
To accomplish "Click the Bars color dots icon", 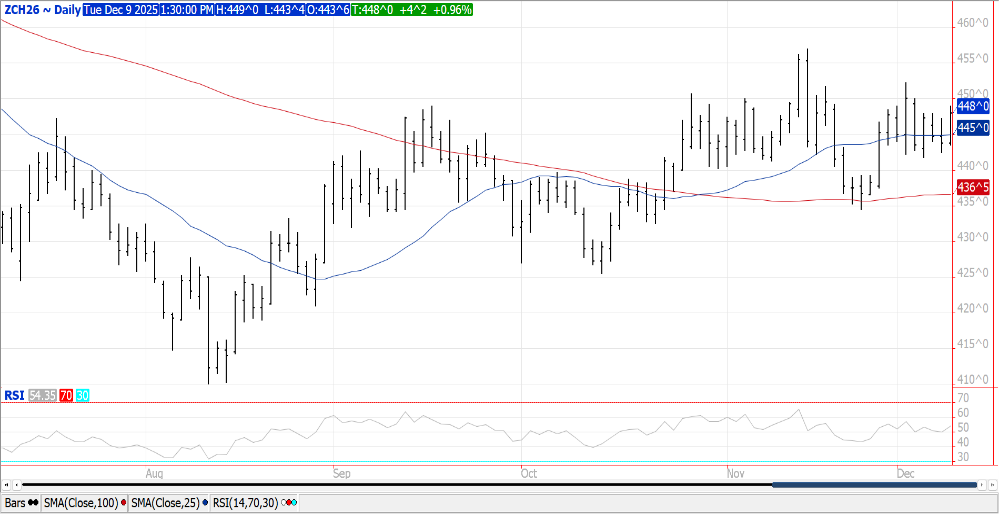I will coord(33,502).
